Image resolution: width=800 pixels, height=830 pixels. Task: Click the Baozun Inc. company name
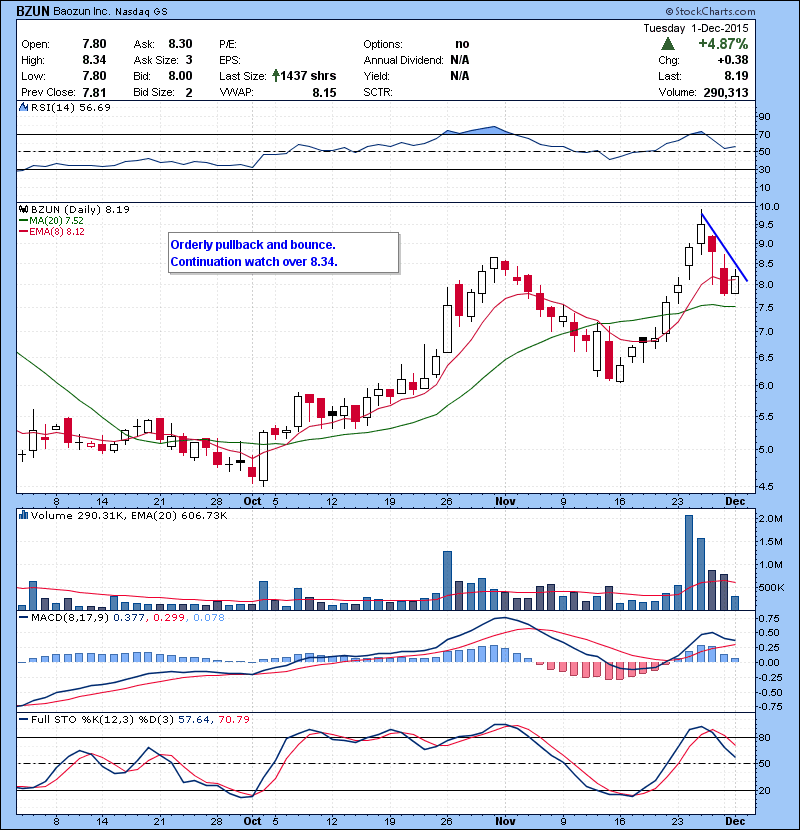pos(81,11)
